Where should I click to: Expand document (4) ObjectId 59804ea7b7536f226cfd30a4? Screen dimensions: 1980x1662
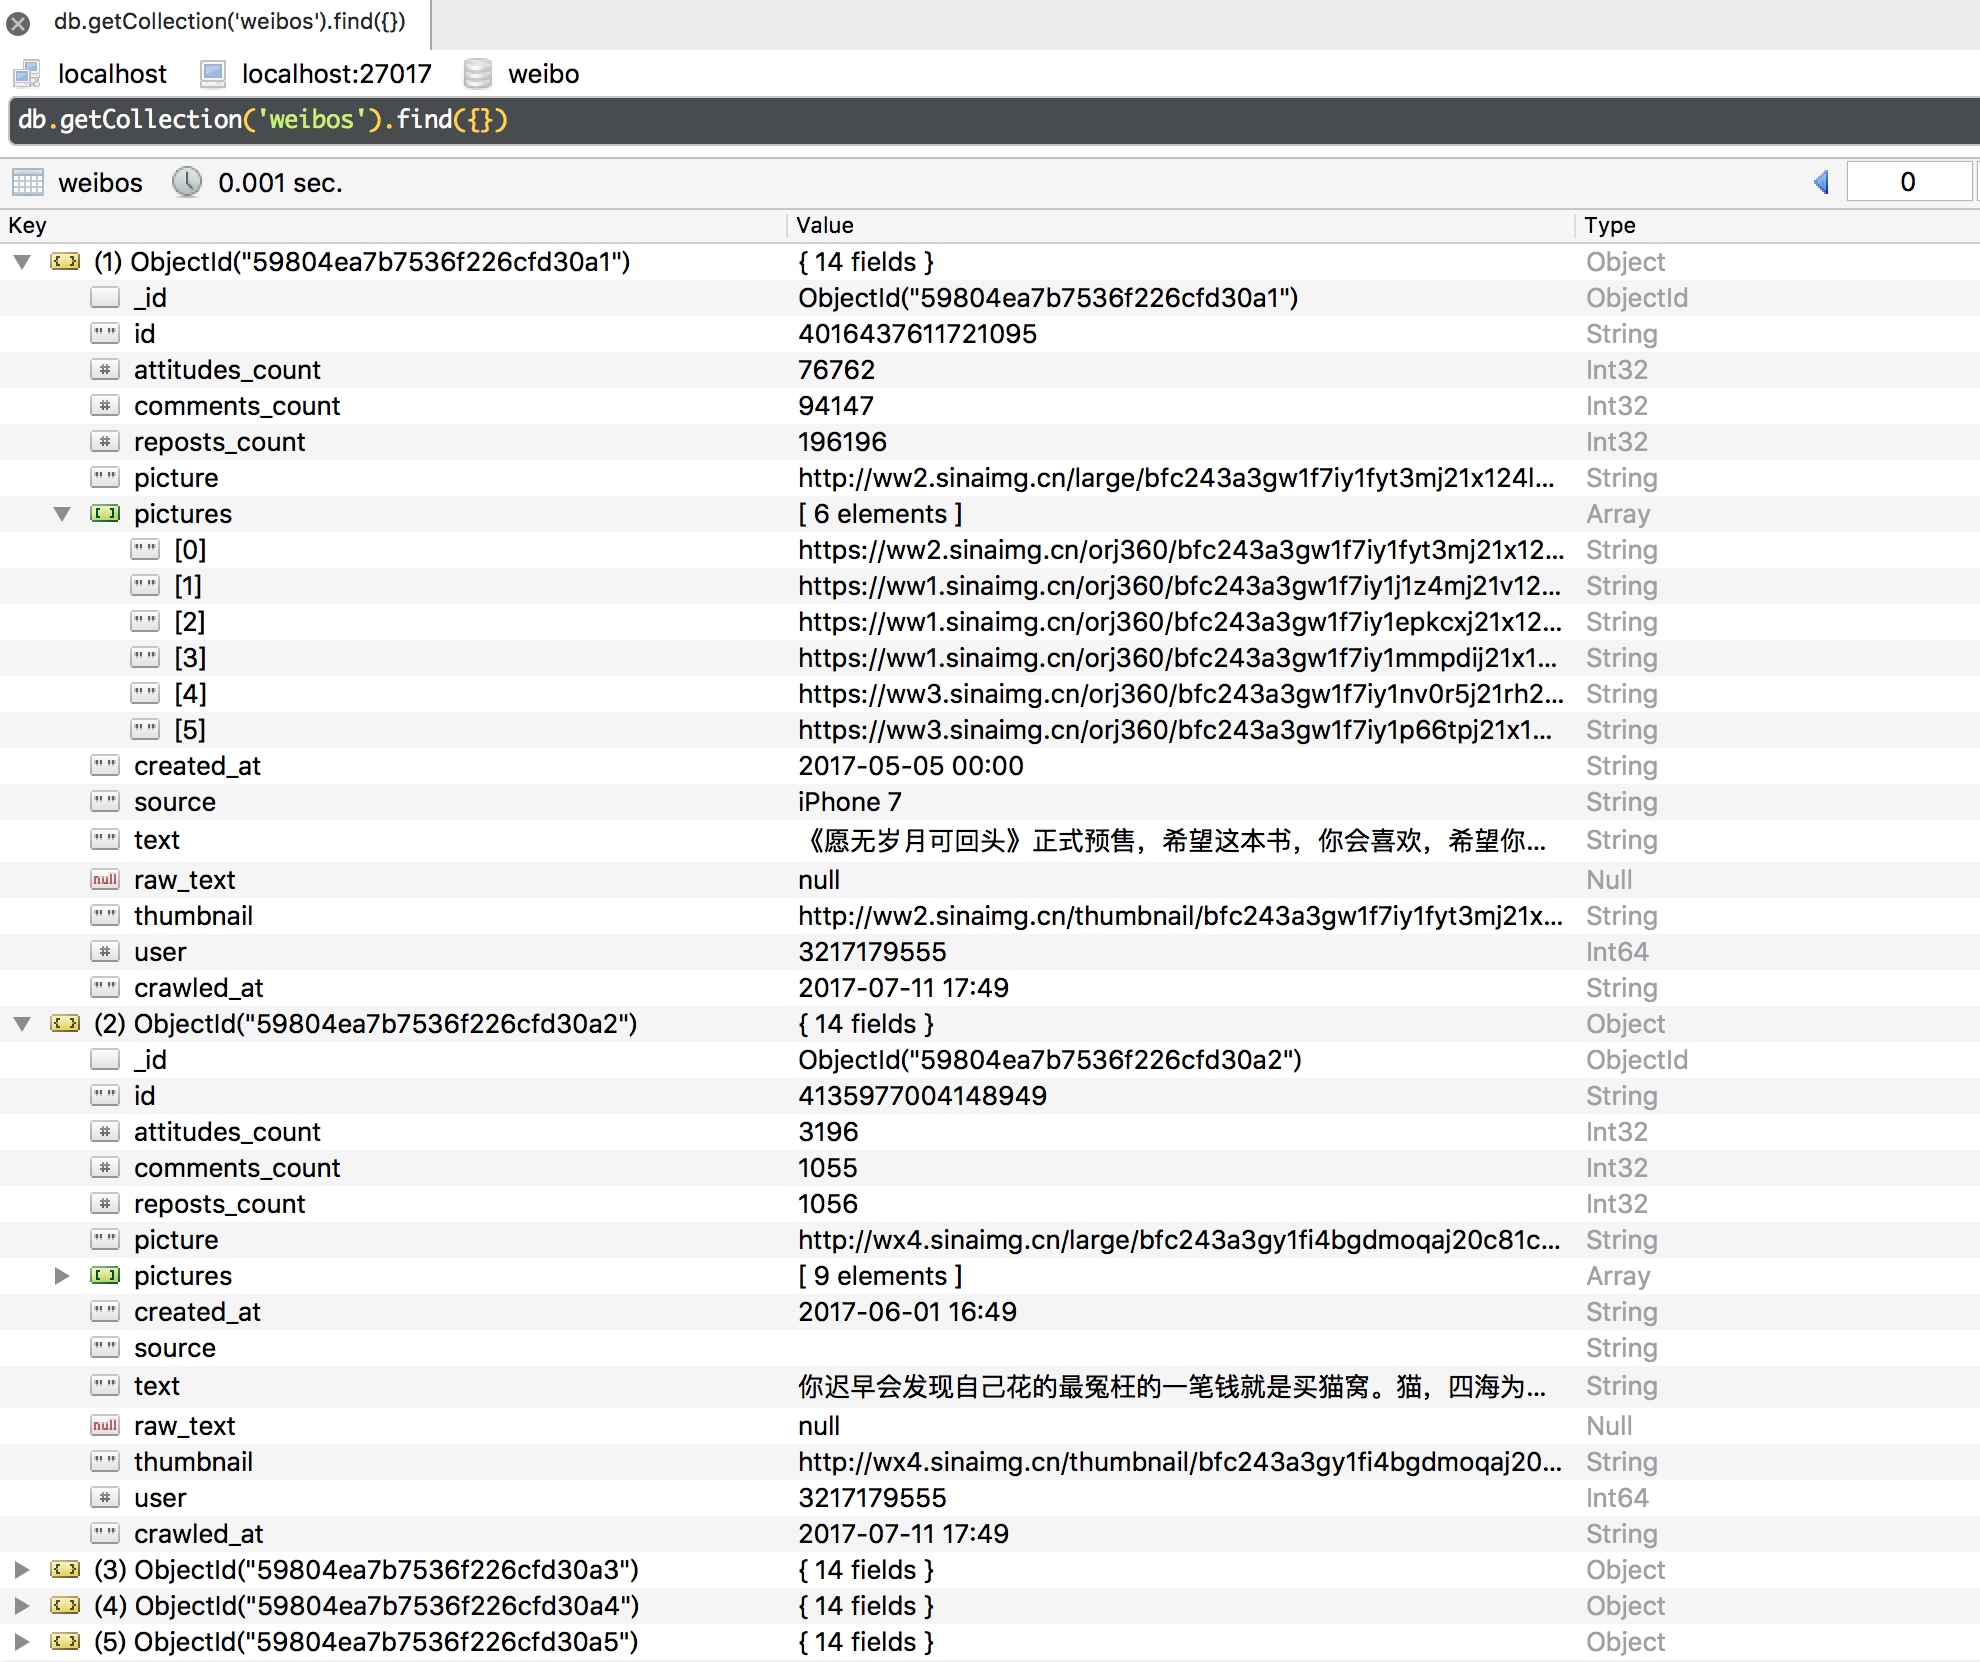[x=22, y=1606]
